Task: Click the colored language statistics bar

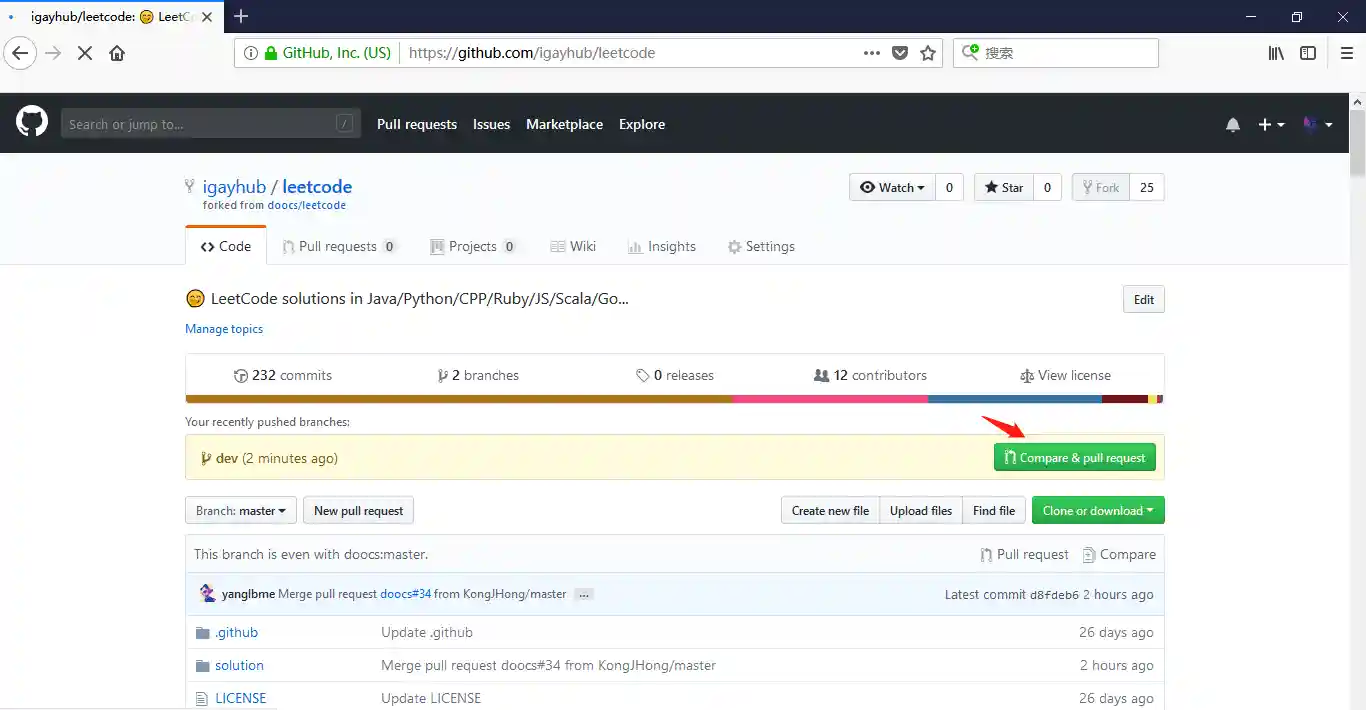Action: coord(674,398)
